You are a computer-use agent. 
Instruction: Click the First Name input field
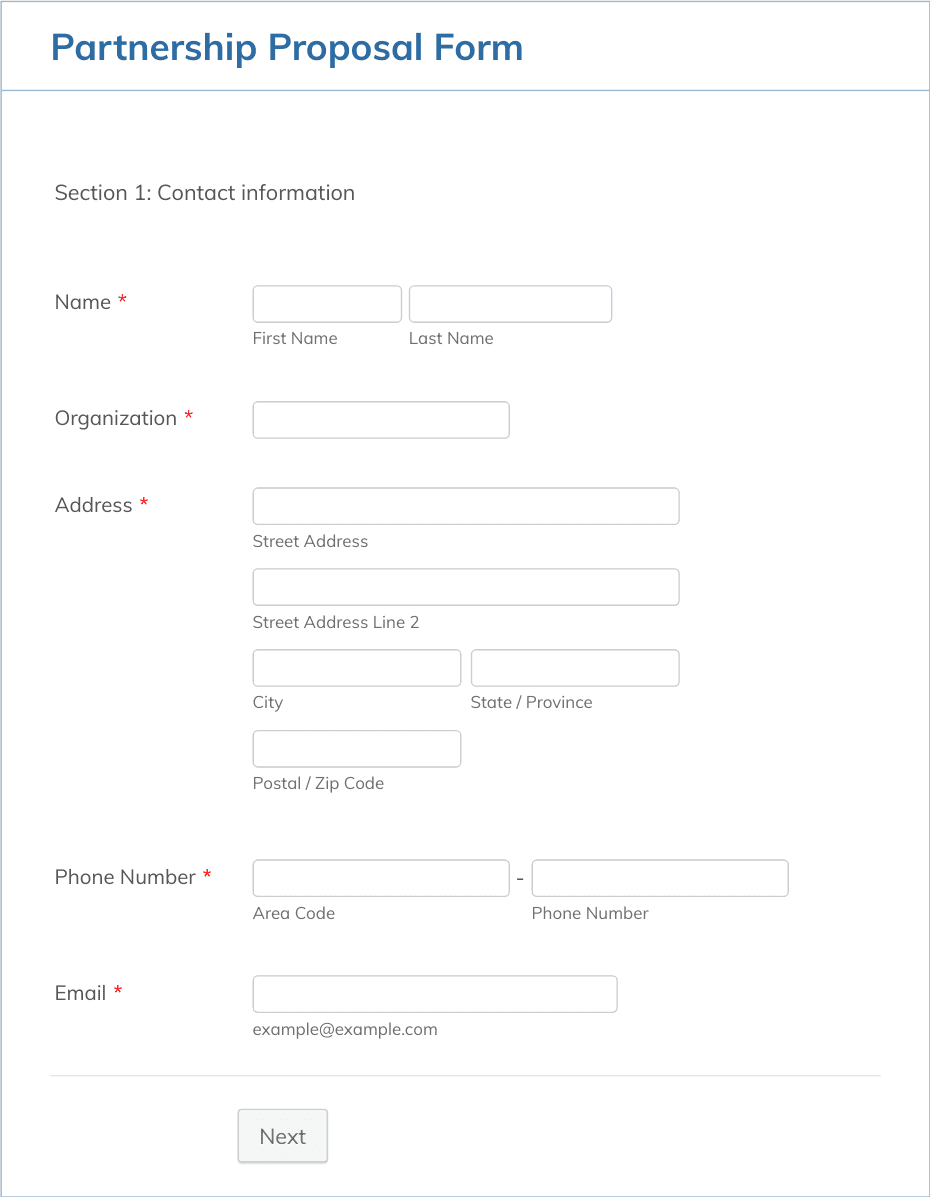327,304
